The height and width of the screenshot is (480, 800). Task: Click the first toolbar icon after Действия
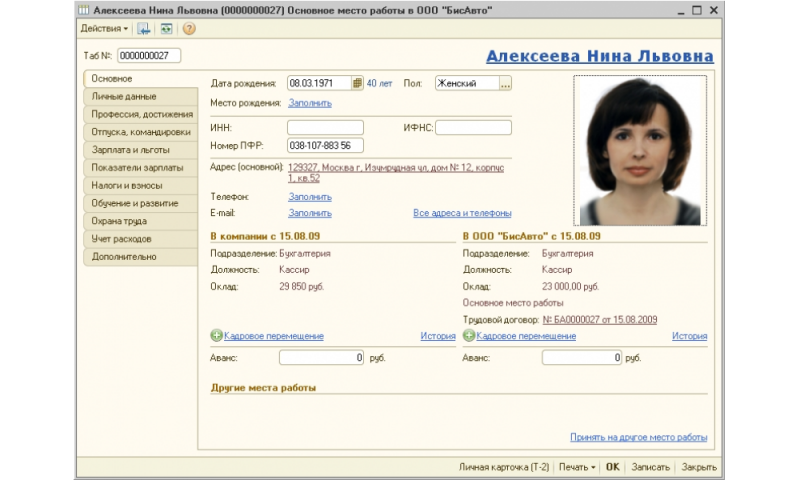point(144,28)
